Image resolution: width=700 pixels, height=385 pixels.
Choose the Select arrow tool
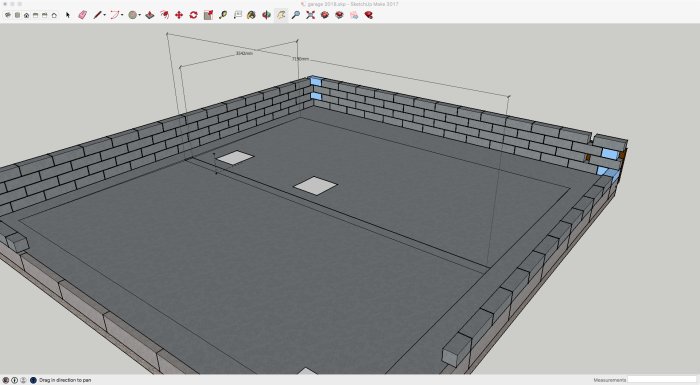click(68, 15)
